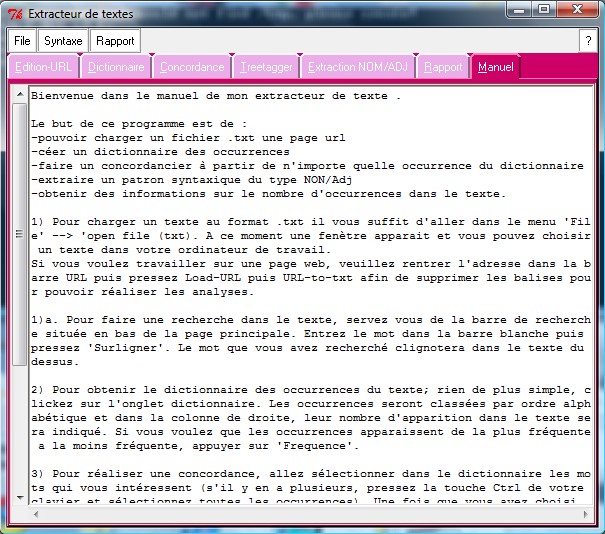Viewport: 605px width, 534px height.
Task: Minimize the Extracteur de textes window
Action: click(x=519, y=10)
